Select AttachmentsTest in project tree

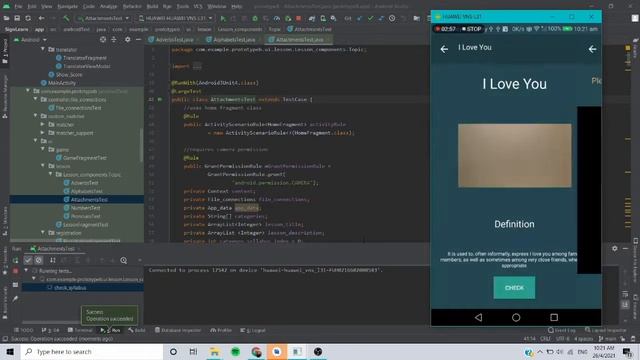tap(89, 200)
